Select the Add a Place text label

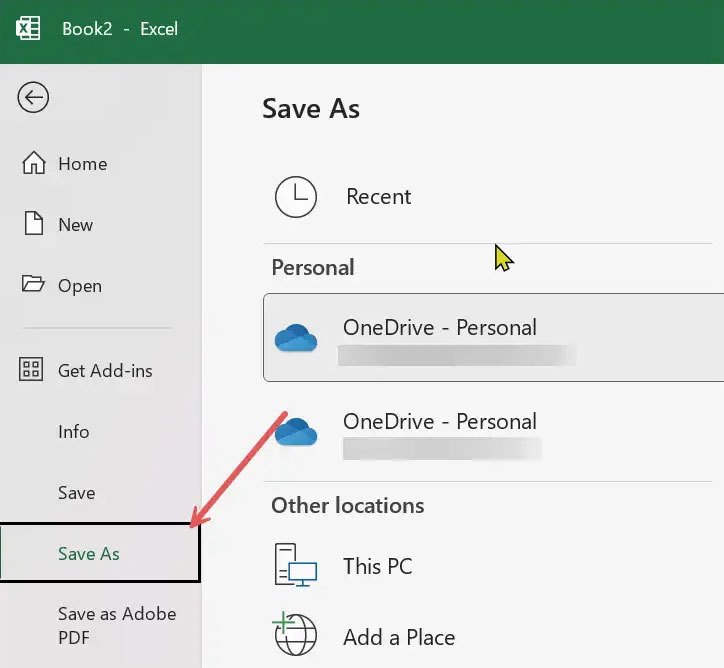pyautogui.click(x=399, y=637)
